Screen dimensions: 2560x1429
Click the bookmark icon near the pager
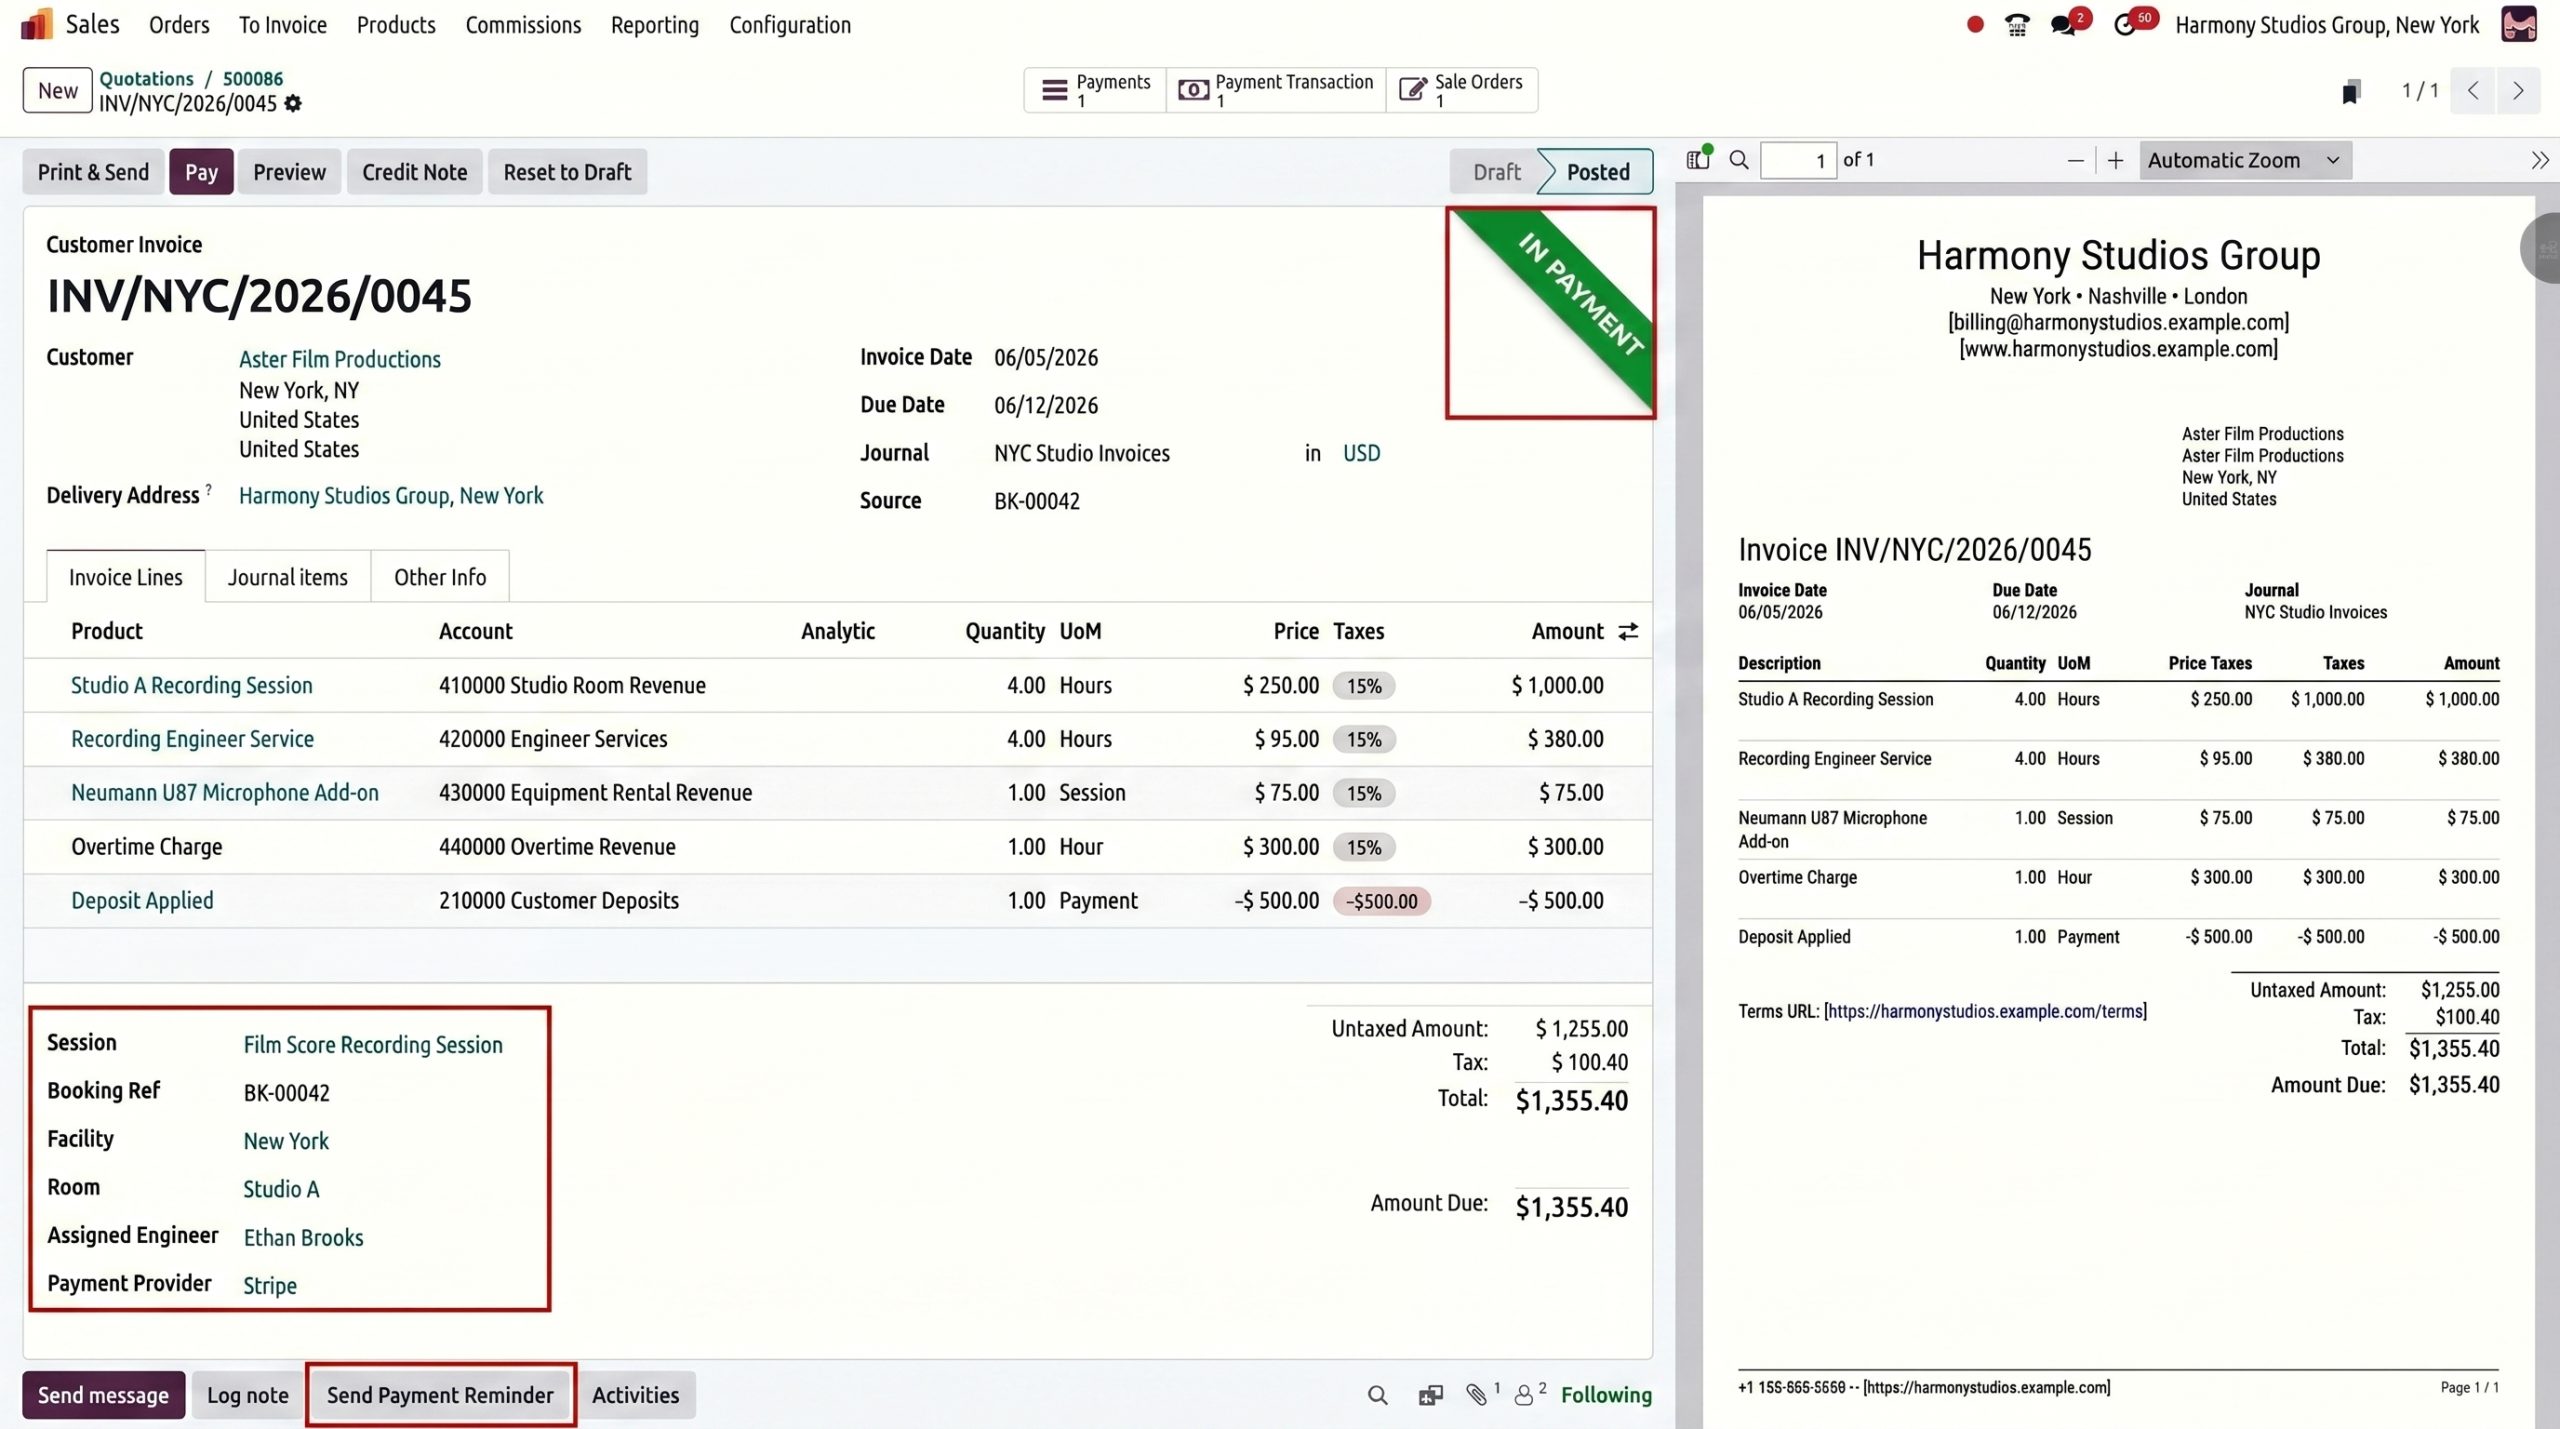point(2351,92)
